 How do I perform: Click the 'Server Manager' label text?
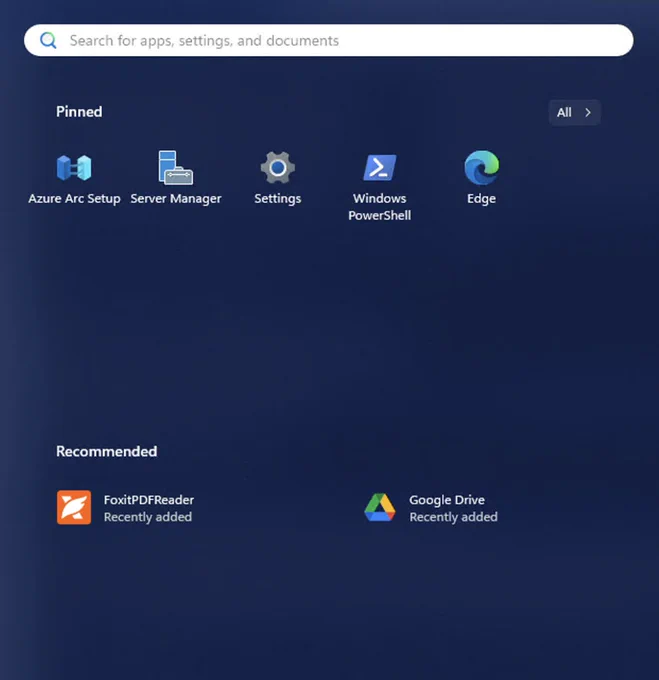coord(176,199)
